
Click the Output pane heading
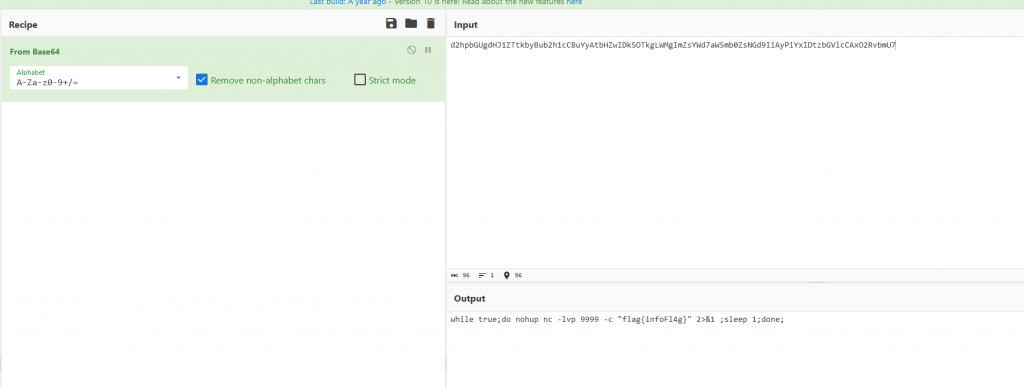pos(470,299)
